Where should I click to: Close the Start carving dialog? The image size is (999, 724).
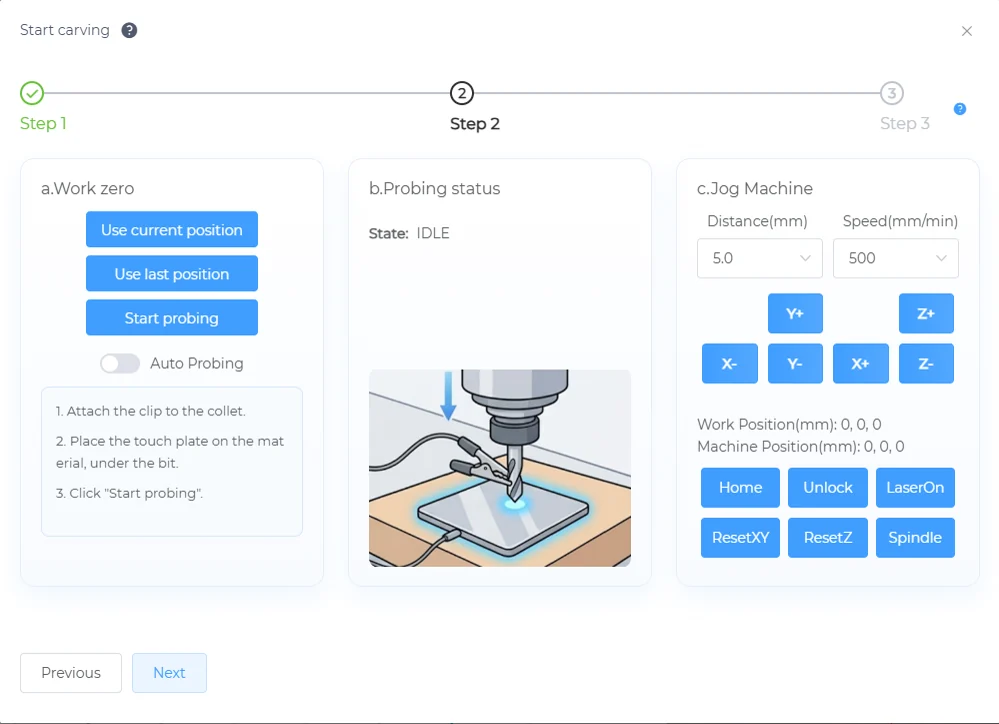point(967,31)
